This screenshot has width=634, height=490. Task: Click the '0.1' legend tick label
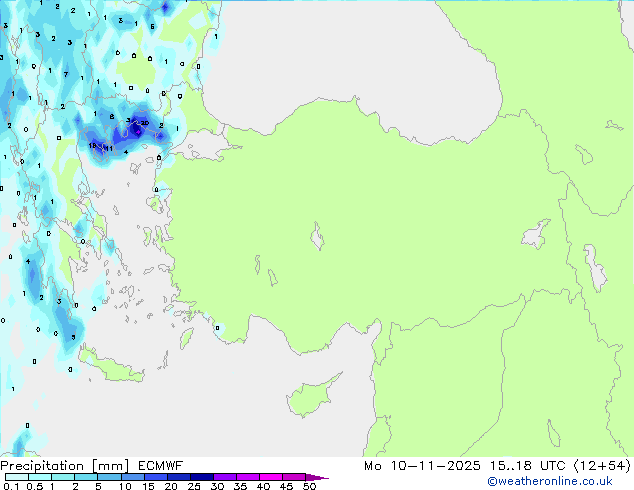click(x=11, y=486)
